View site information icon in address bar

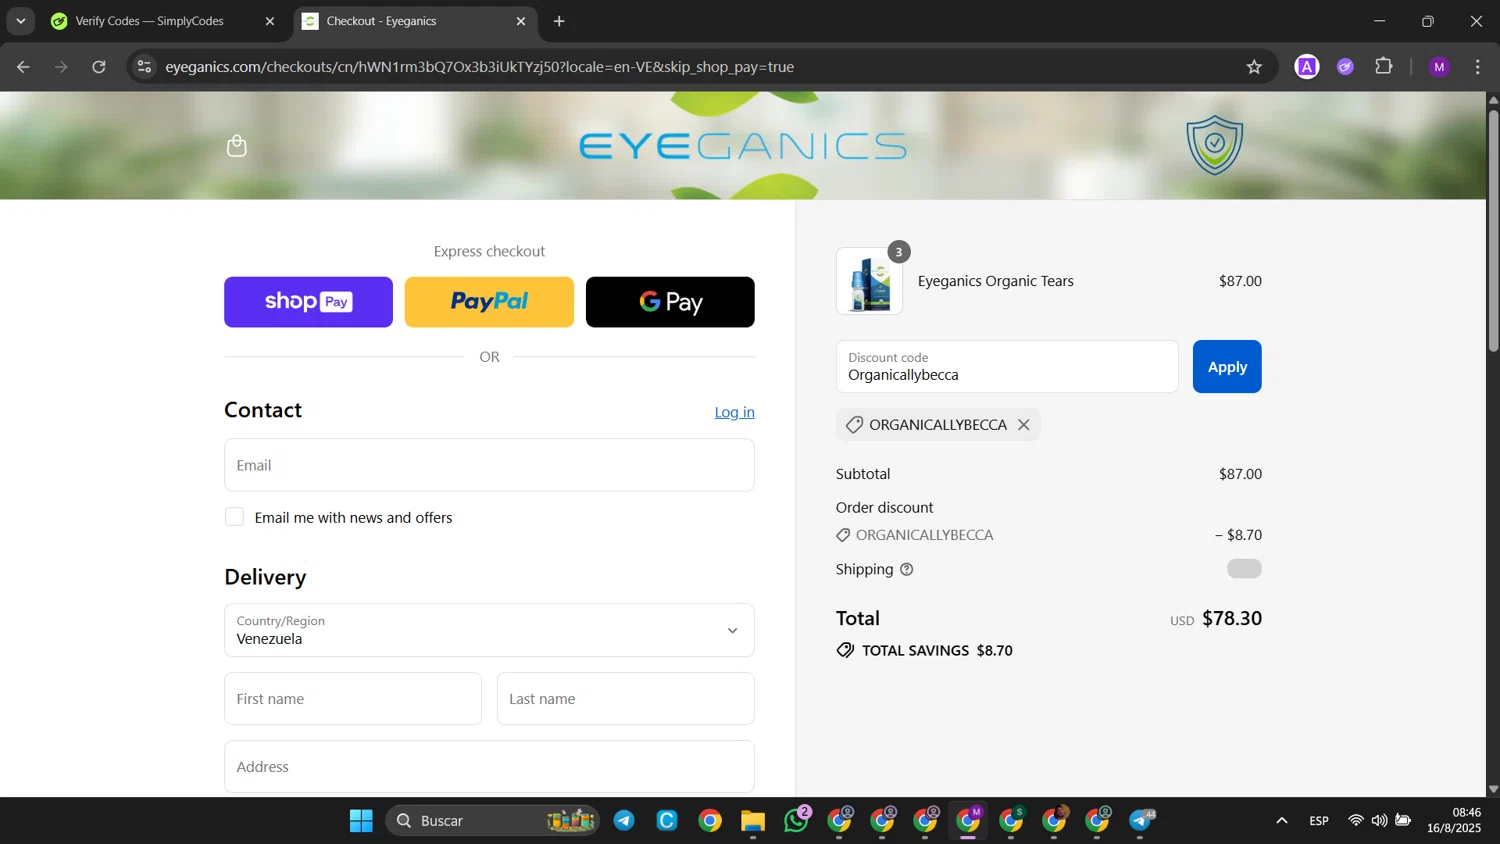(x=144, y=67)
